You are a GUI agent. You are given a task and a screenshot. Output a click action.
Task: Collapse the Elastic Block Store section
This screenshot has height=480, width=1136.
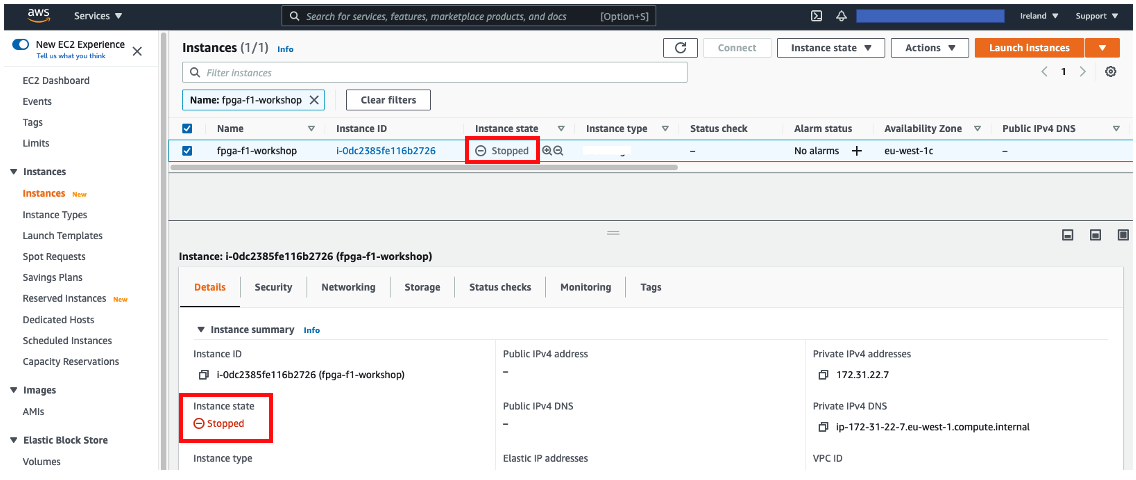(13, 440)
